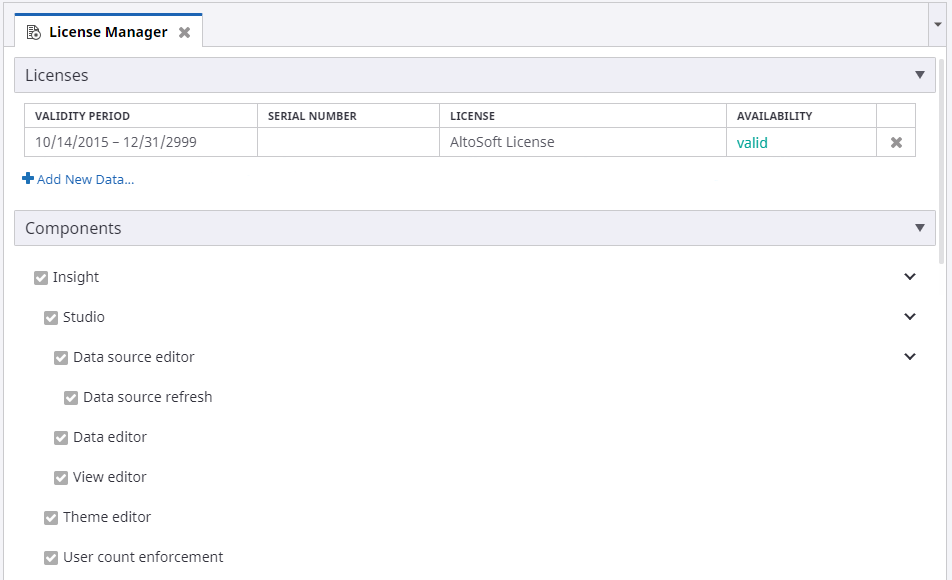952x580 pixels.
Task: Click the License Manager tab icon
Action: coord(33,32)
